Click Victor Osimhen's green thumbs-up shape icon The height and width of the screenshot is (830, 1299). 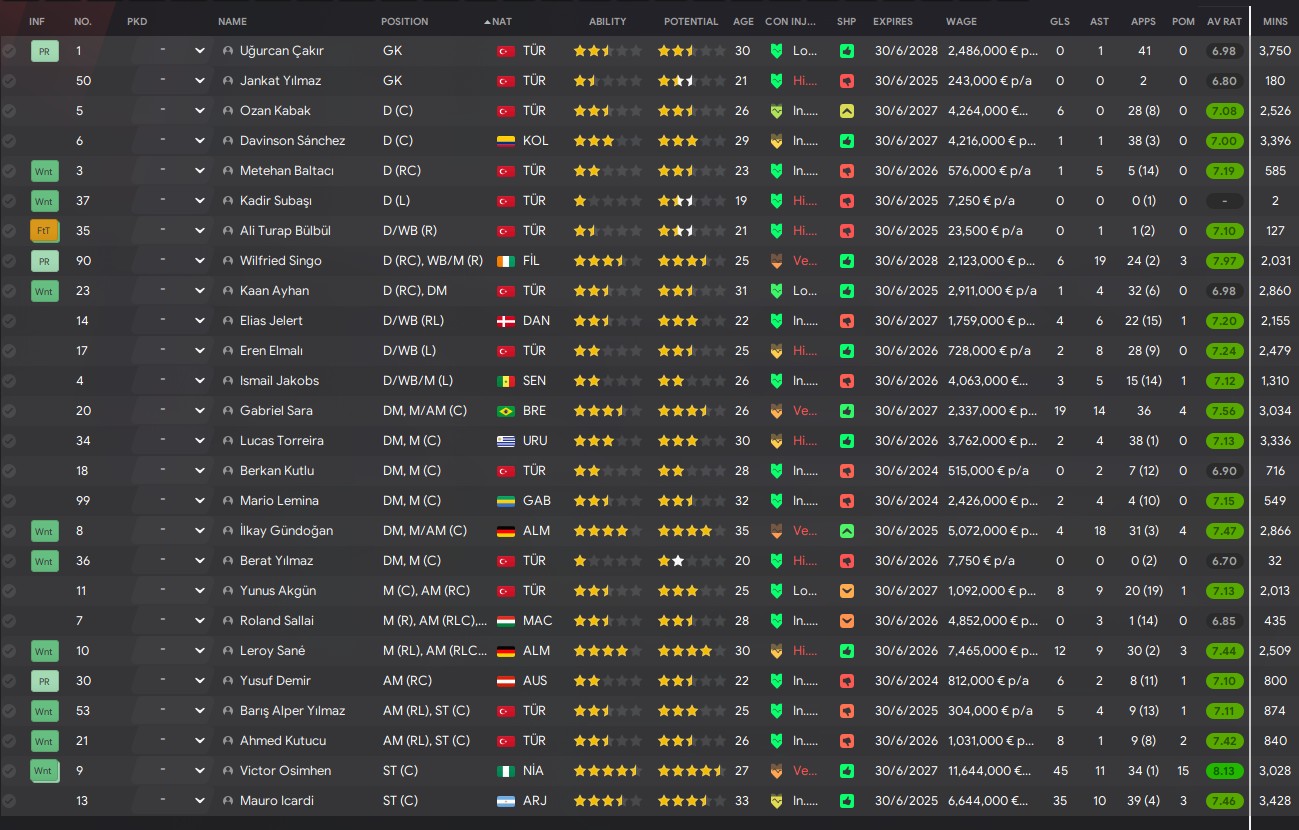847,771
